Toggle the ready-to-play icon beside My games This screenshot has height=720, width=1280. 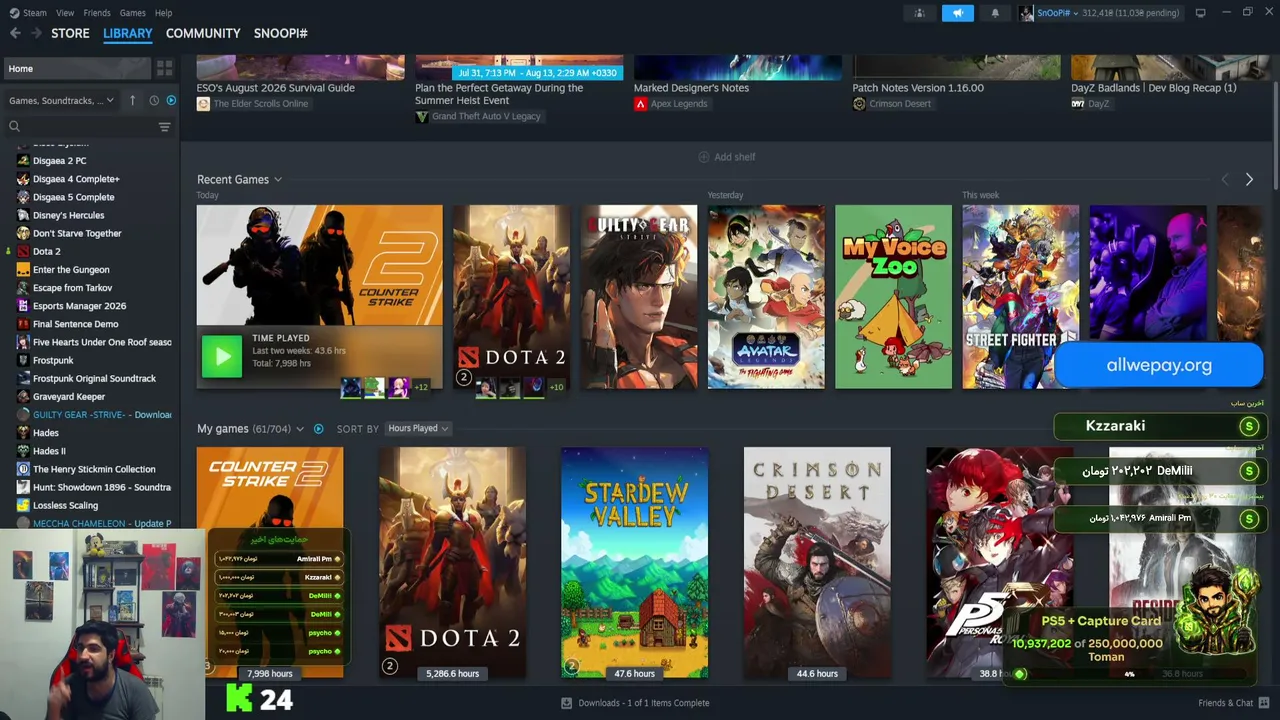click(x=318, y=429)
